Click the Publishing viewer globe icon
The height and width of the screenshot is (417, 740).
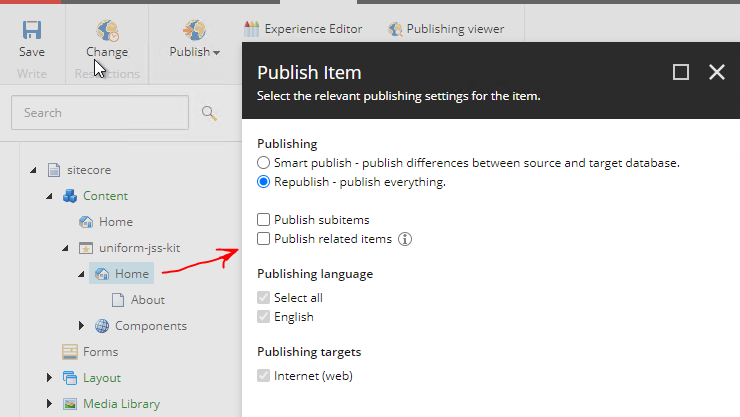click(x=395, y=29)
